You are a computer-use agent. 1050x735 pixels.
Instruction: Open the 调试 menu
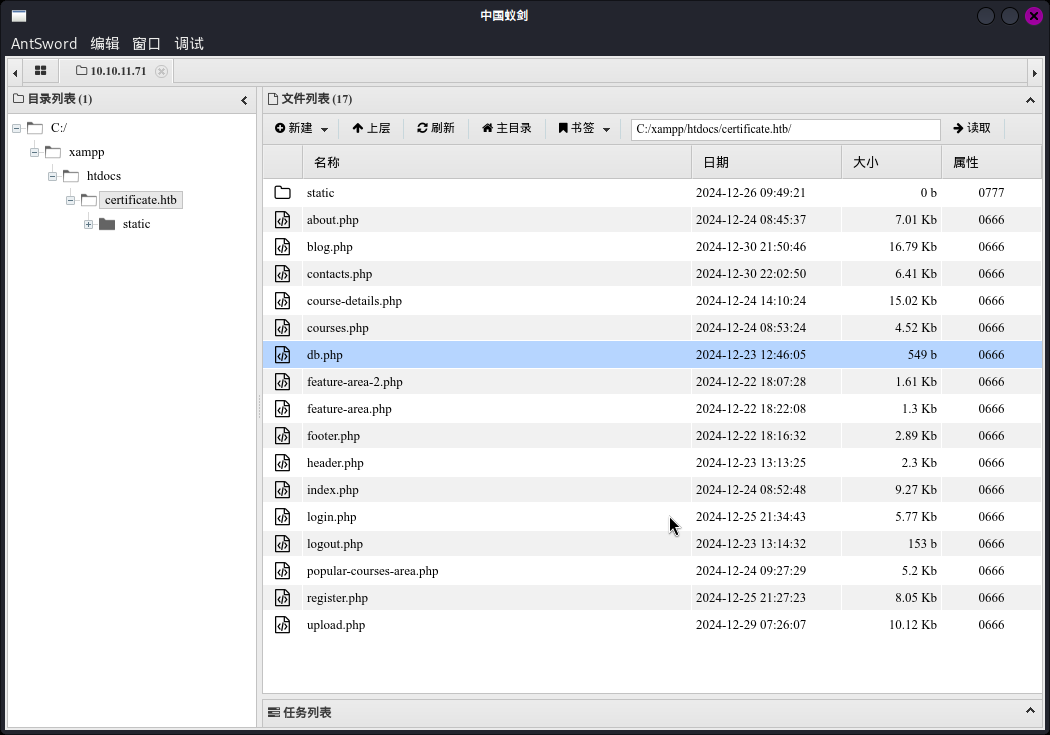pos(189,44)
